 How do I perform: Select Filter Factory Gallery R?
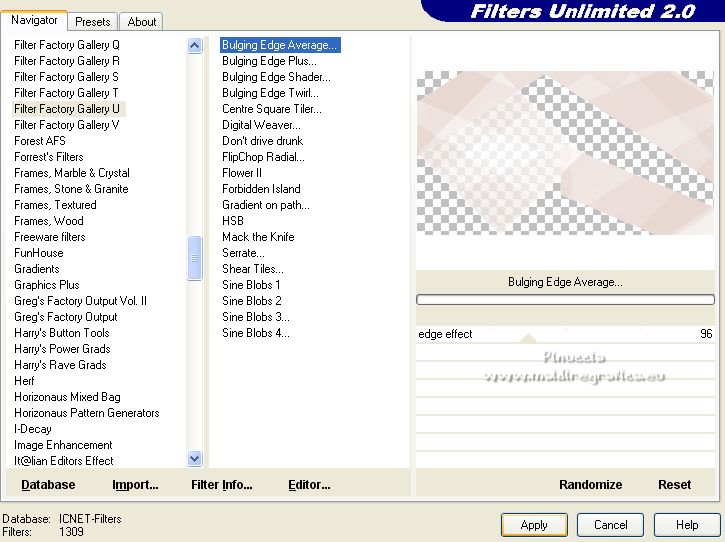click(67, 61)
